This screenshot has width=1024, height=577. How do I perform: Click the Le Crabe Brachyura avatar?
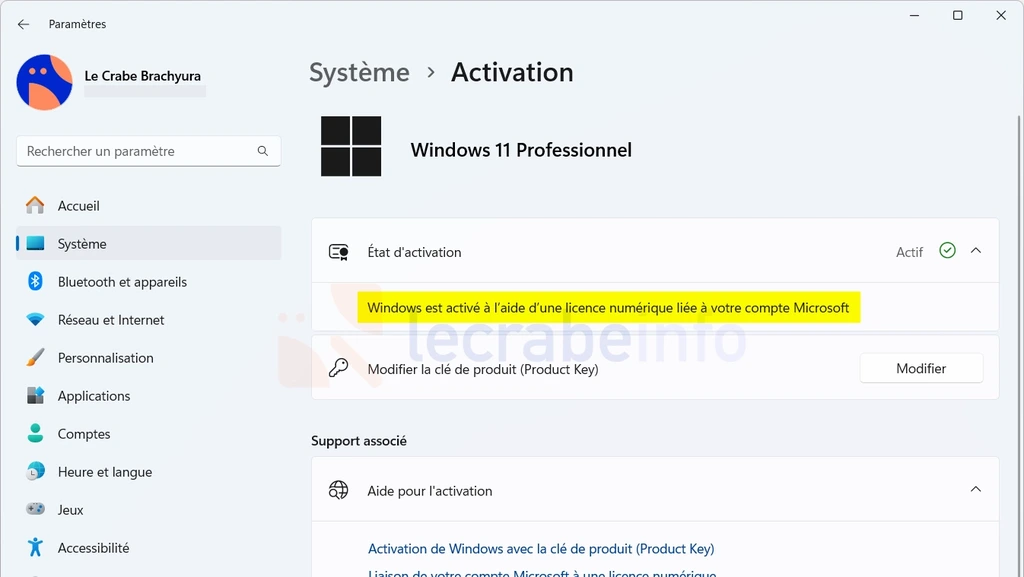(x=44, y=82)
